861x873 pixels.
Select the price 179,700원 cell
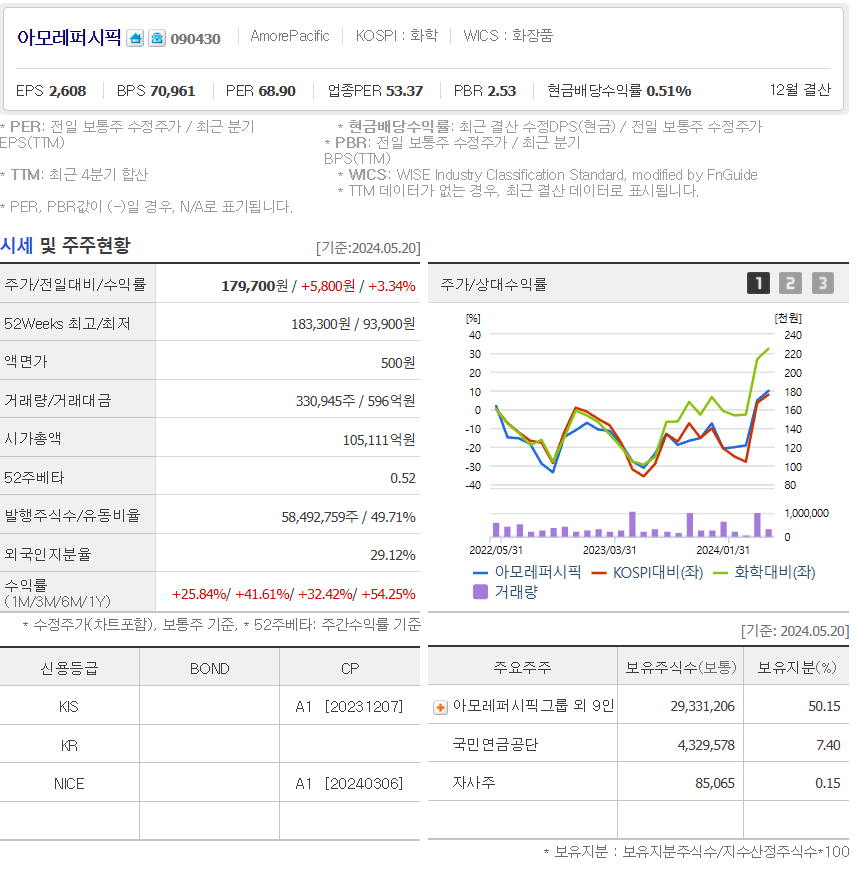point(255,286)
